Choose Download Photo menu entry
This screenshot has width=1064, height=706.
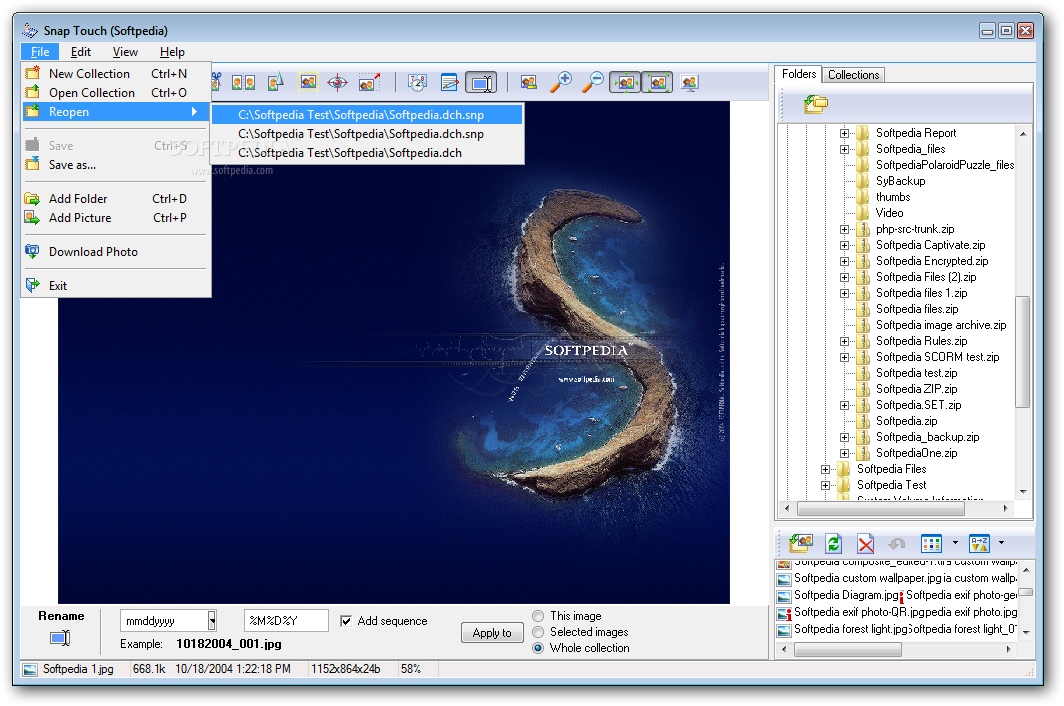coord(116,251)
